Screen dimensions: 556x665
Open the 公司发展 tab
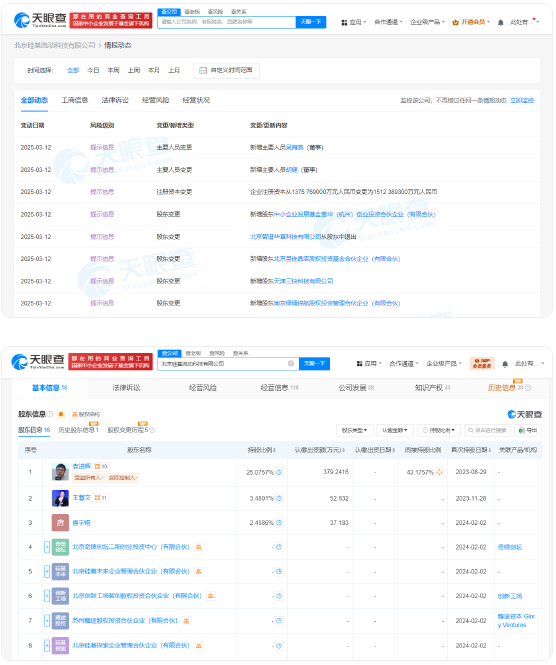click(356, 388)
